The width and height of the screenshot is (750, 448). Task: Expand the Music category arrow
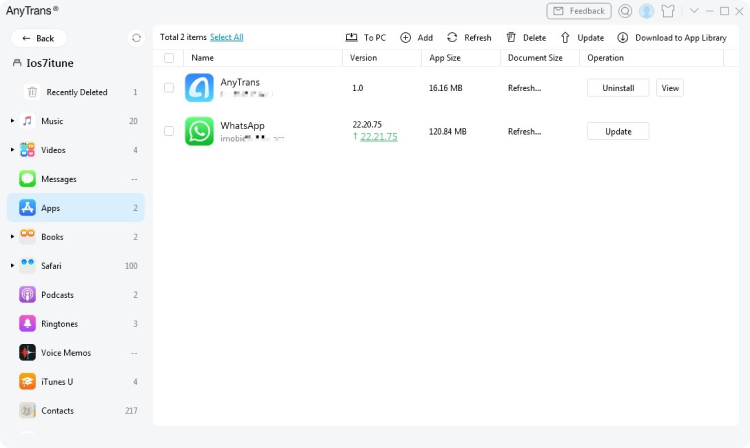point(12,121)
